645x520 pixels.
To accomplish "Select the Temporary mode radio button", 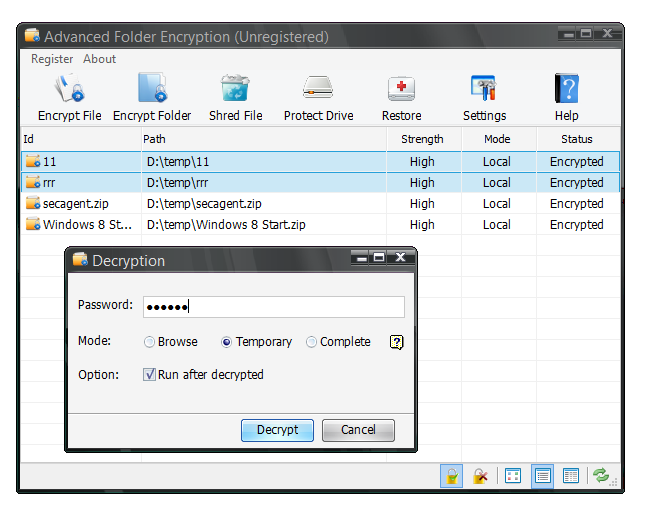I will 226,342.
